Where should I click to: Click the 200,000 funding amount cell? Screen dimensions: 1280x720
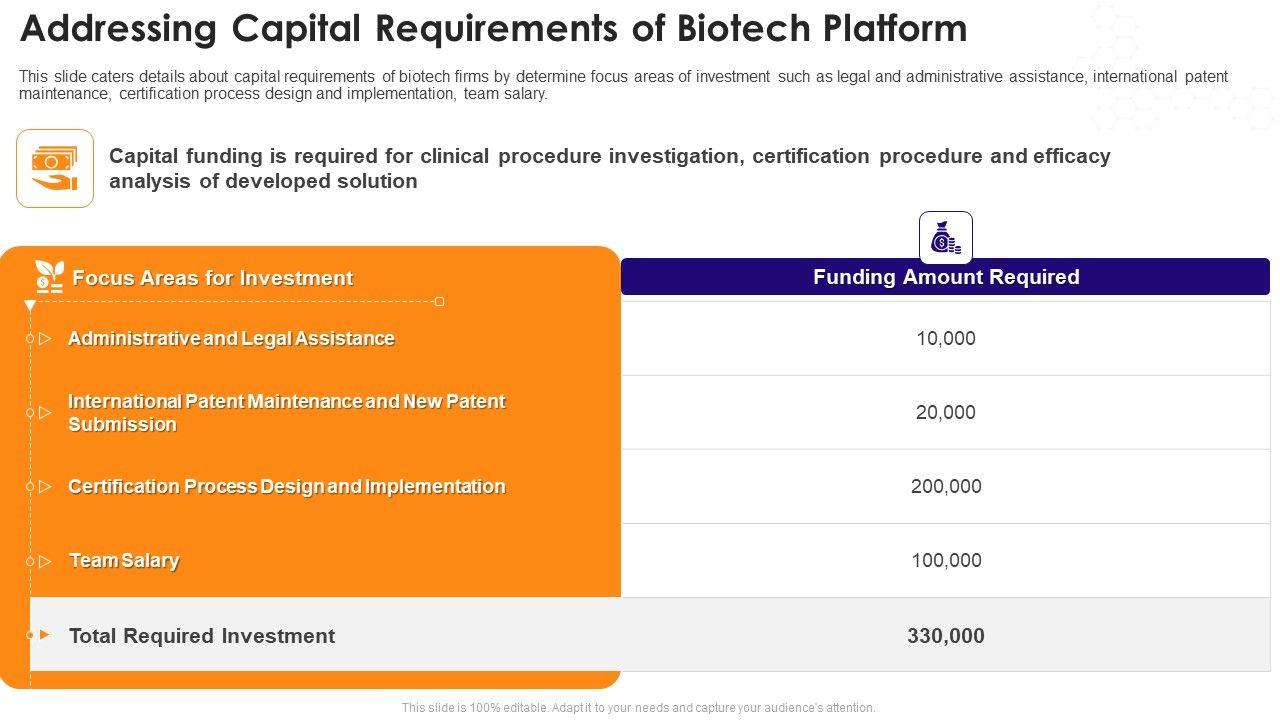point(945,487)
